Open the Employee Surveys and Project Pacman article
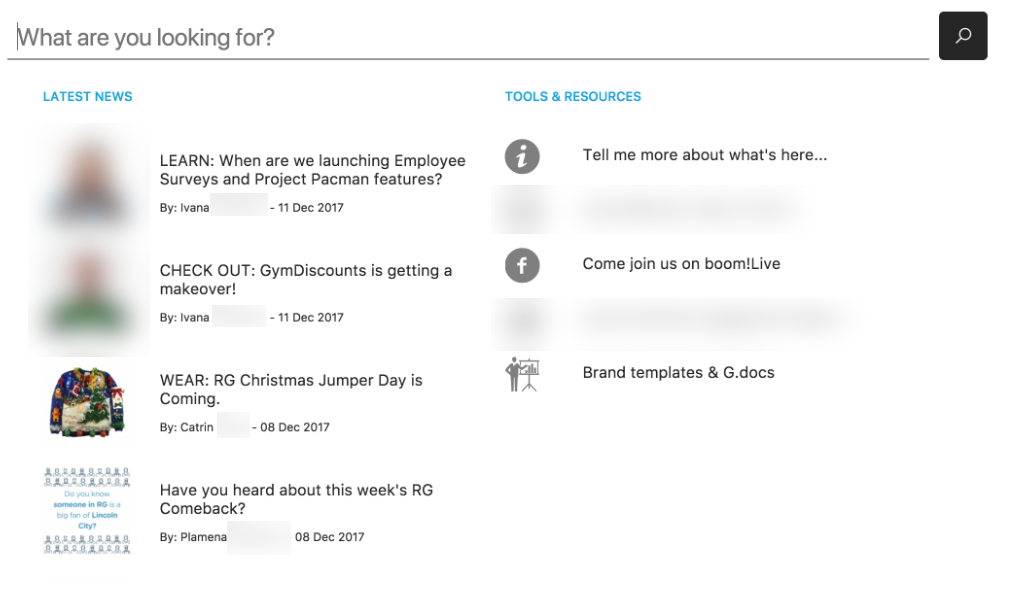This screenshot has width=1009, height=590. 312,170
